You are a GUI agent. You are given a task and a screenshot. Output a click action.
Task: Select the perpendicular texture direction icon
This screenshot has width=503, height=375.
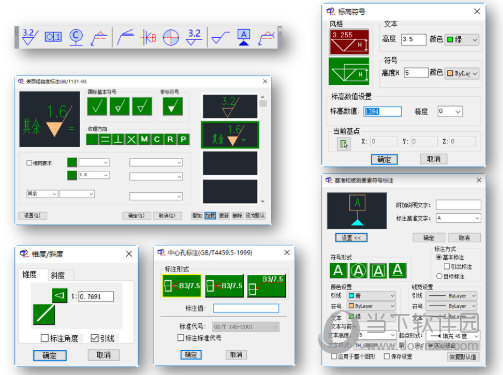pos(118,139)
